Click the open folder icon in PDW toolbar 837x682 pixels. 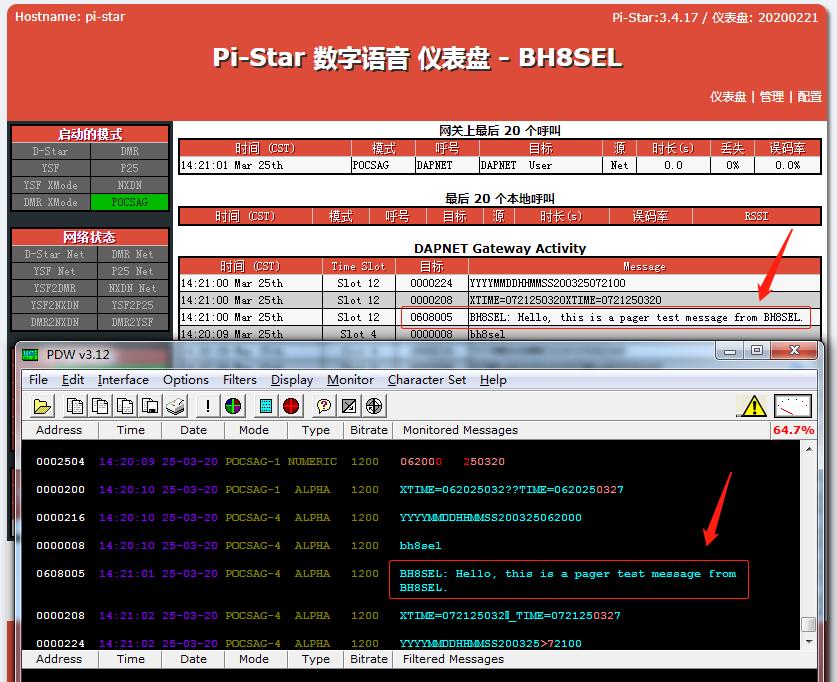pyautogui.click(x=42, y=406)
